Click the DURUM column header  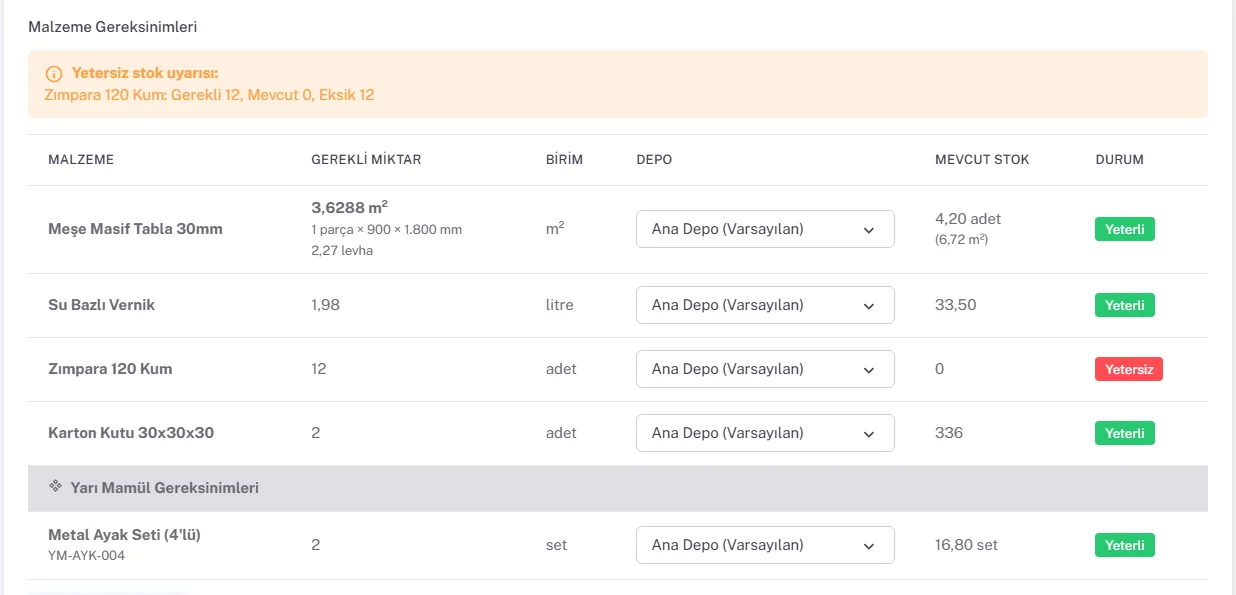click(x=1120, y=160)
